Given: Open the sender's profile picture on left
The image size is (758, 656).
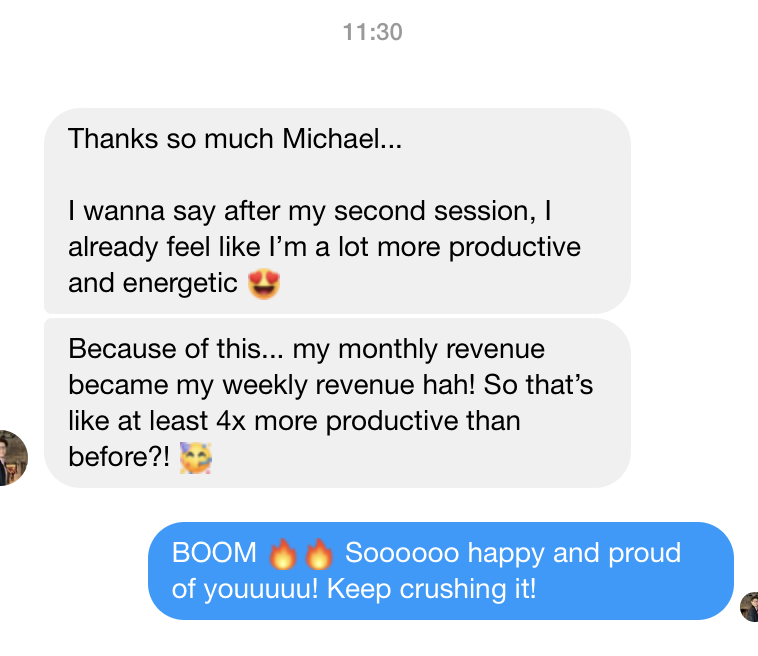Looking at the screenshot, I should [12, 457].
